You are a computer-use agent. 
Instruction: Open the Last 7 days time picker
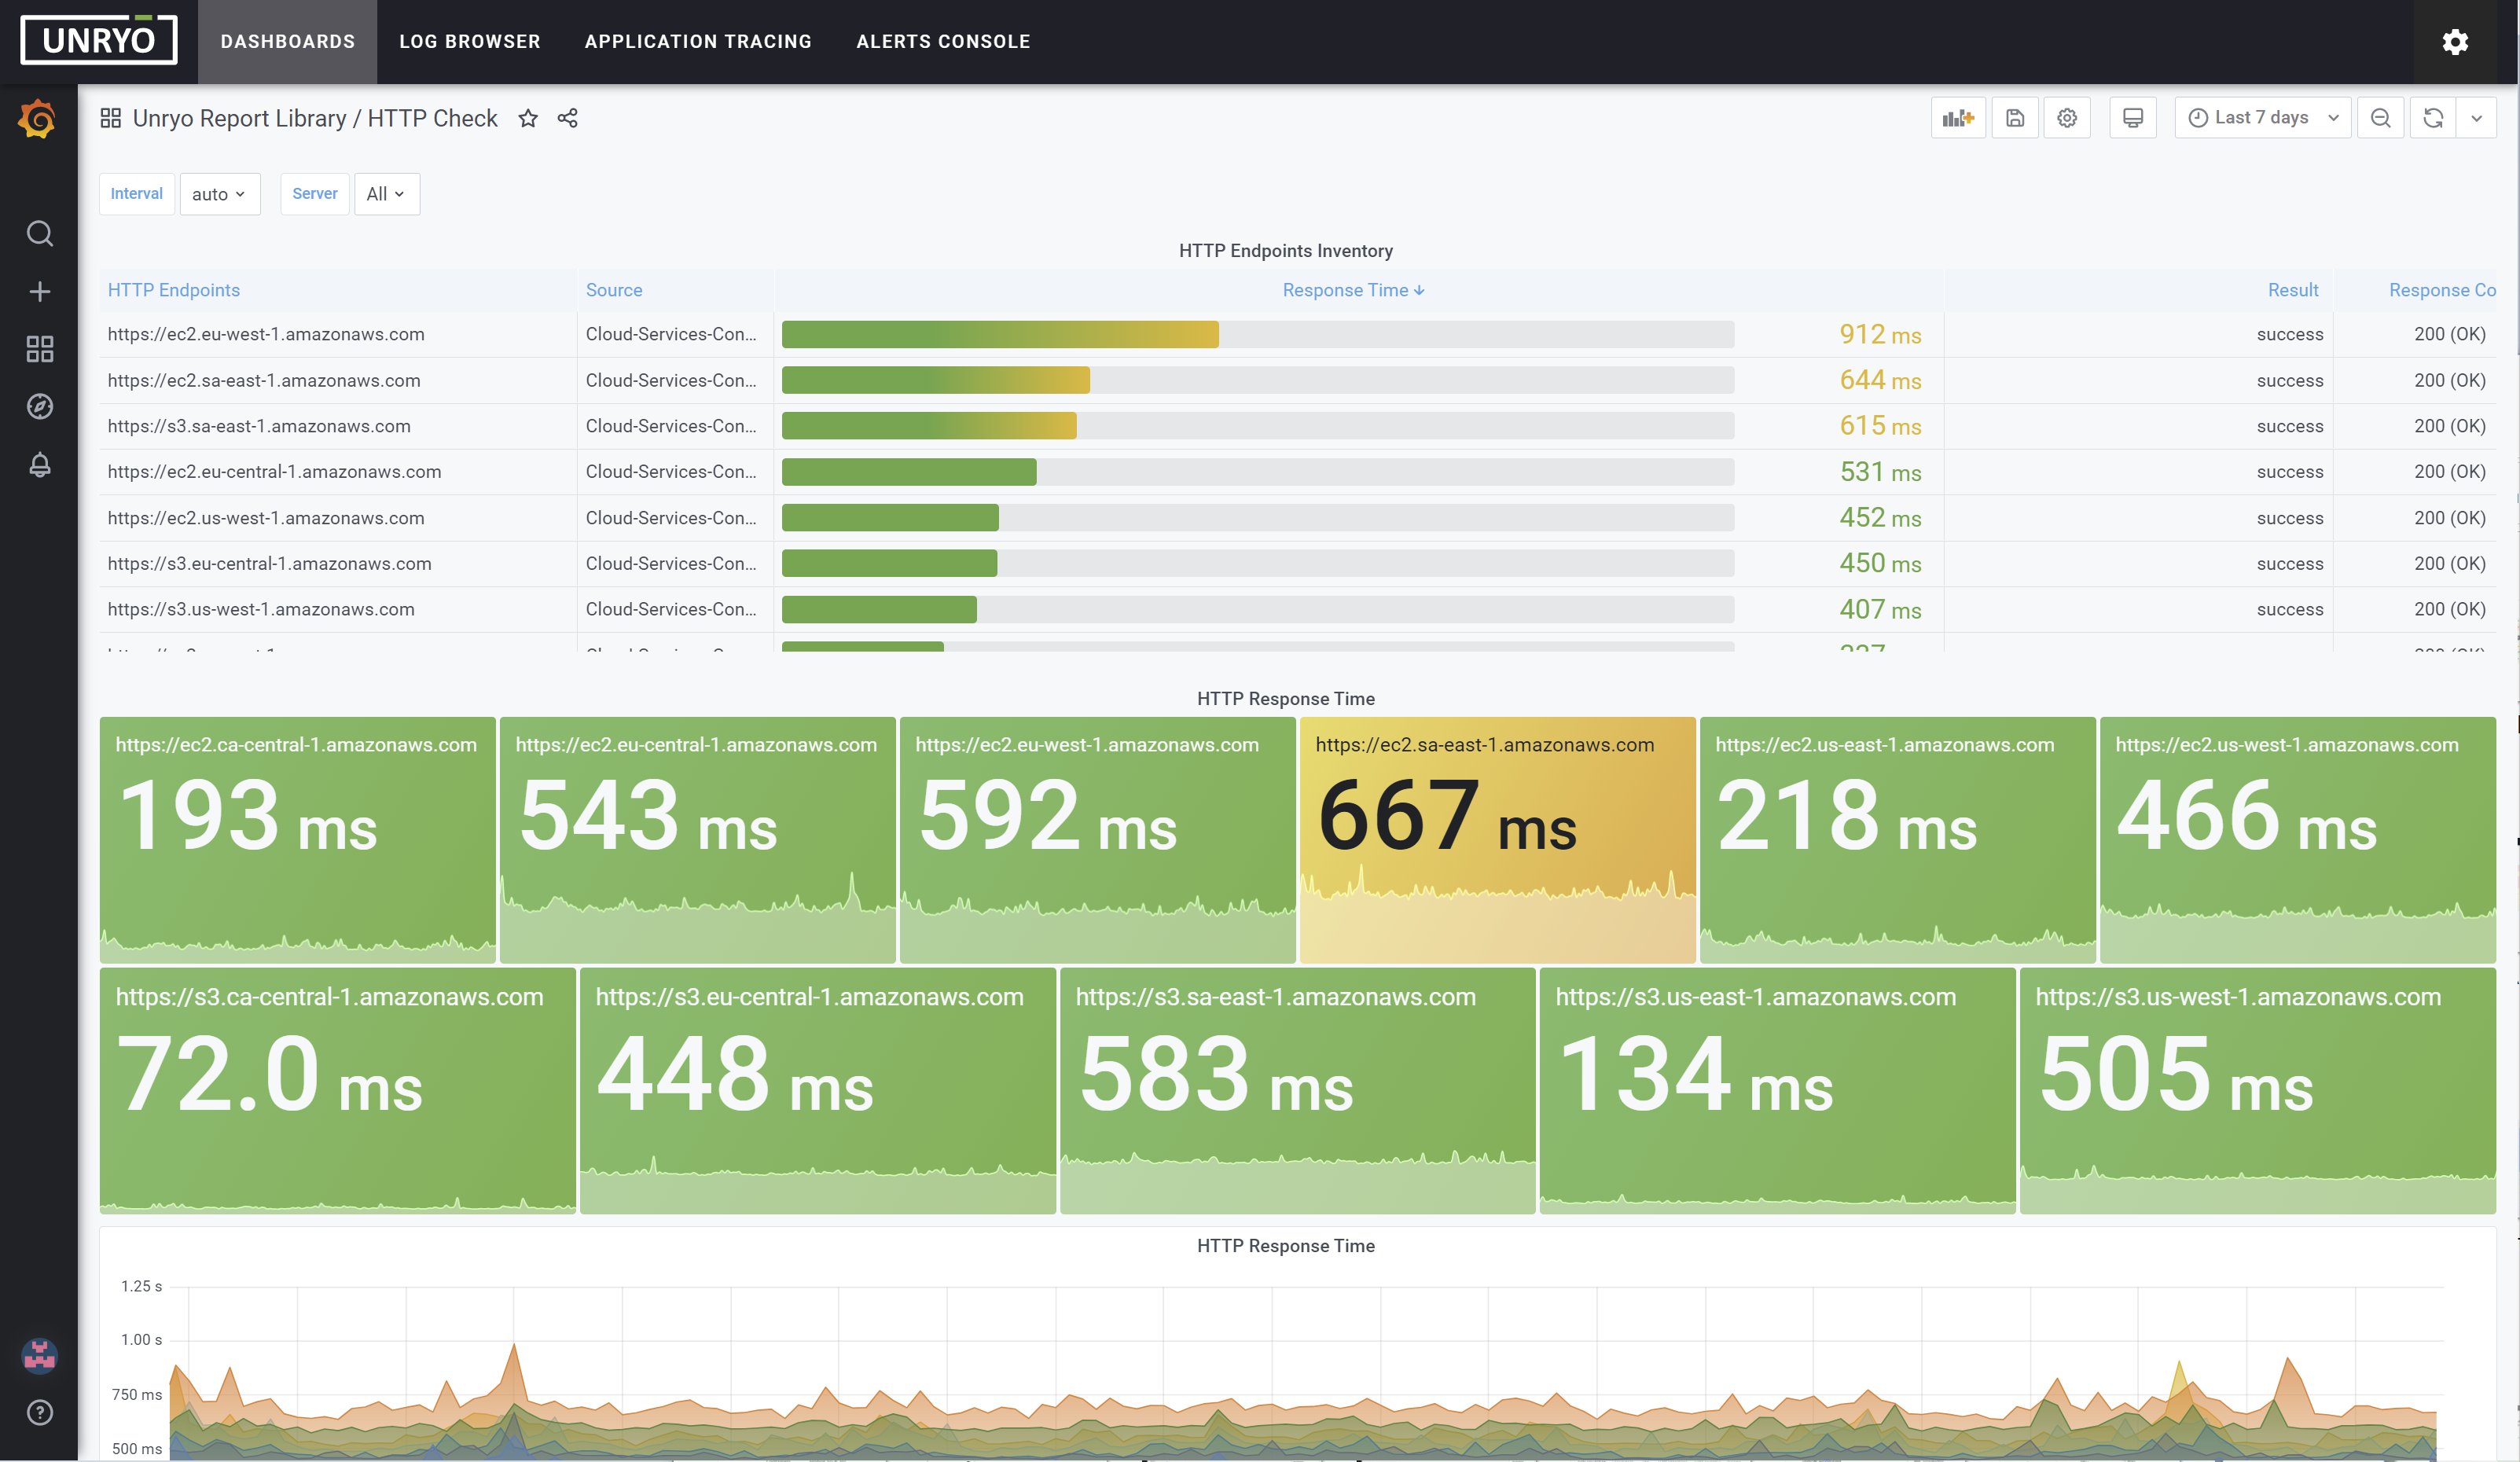click(2262, 118)
